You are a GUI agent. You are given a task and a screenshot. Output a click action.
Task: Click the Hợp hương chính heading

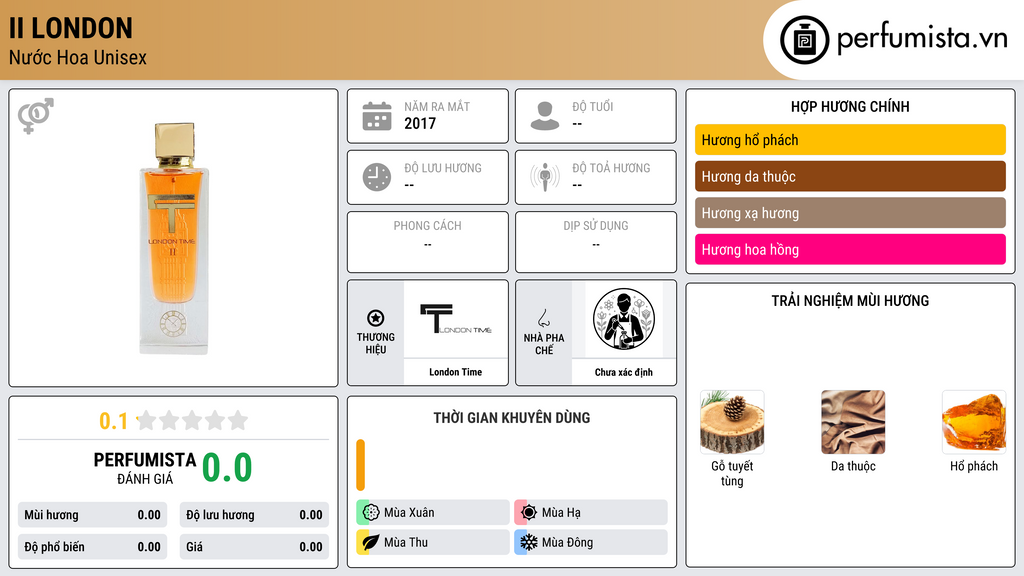(x=850, y=106)
